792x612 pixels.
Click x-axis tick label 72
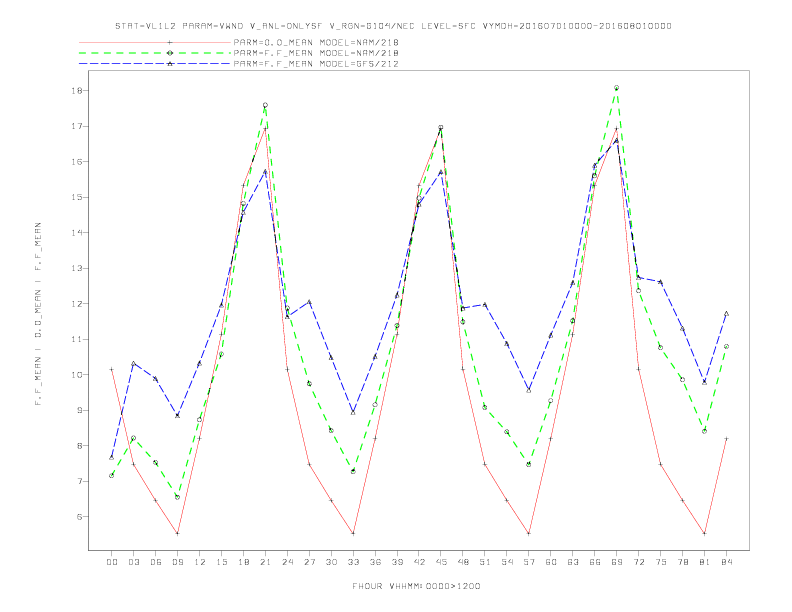pyautogui.click(x=638, y=562)
